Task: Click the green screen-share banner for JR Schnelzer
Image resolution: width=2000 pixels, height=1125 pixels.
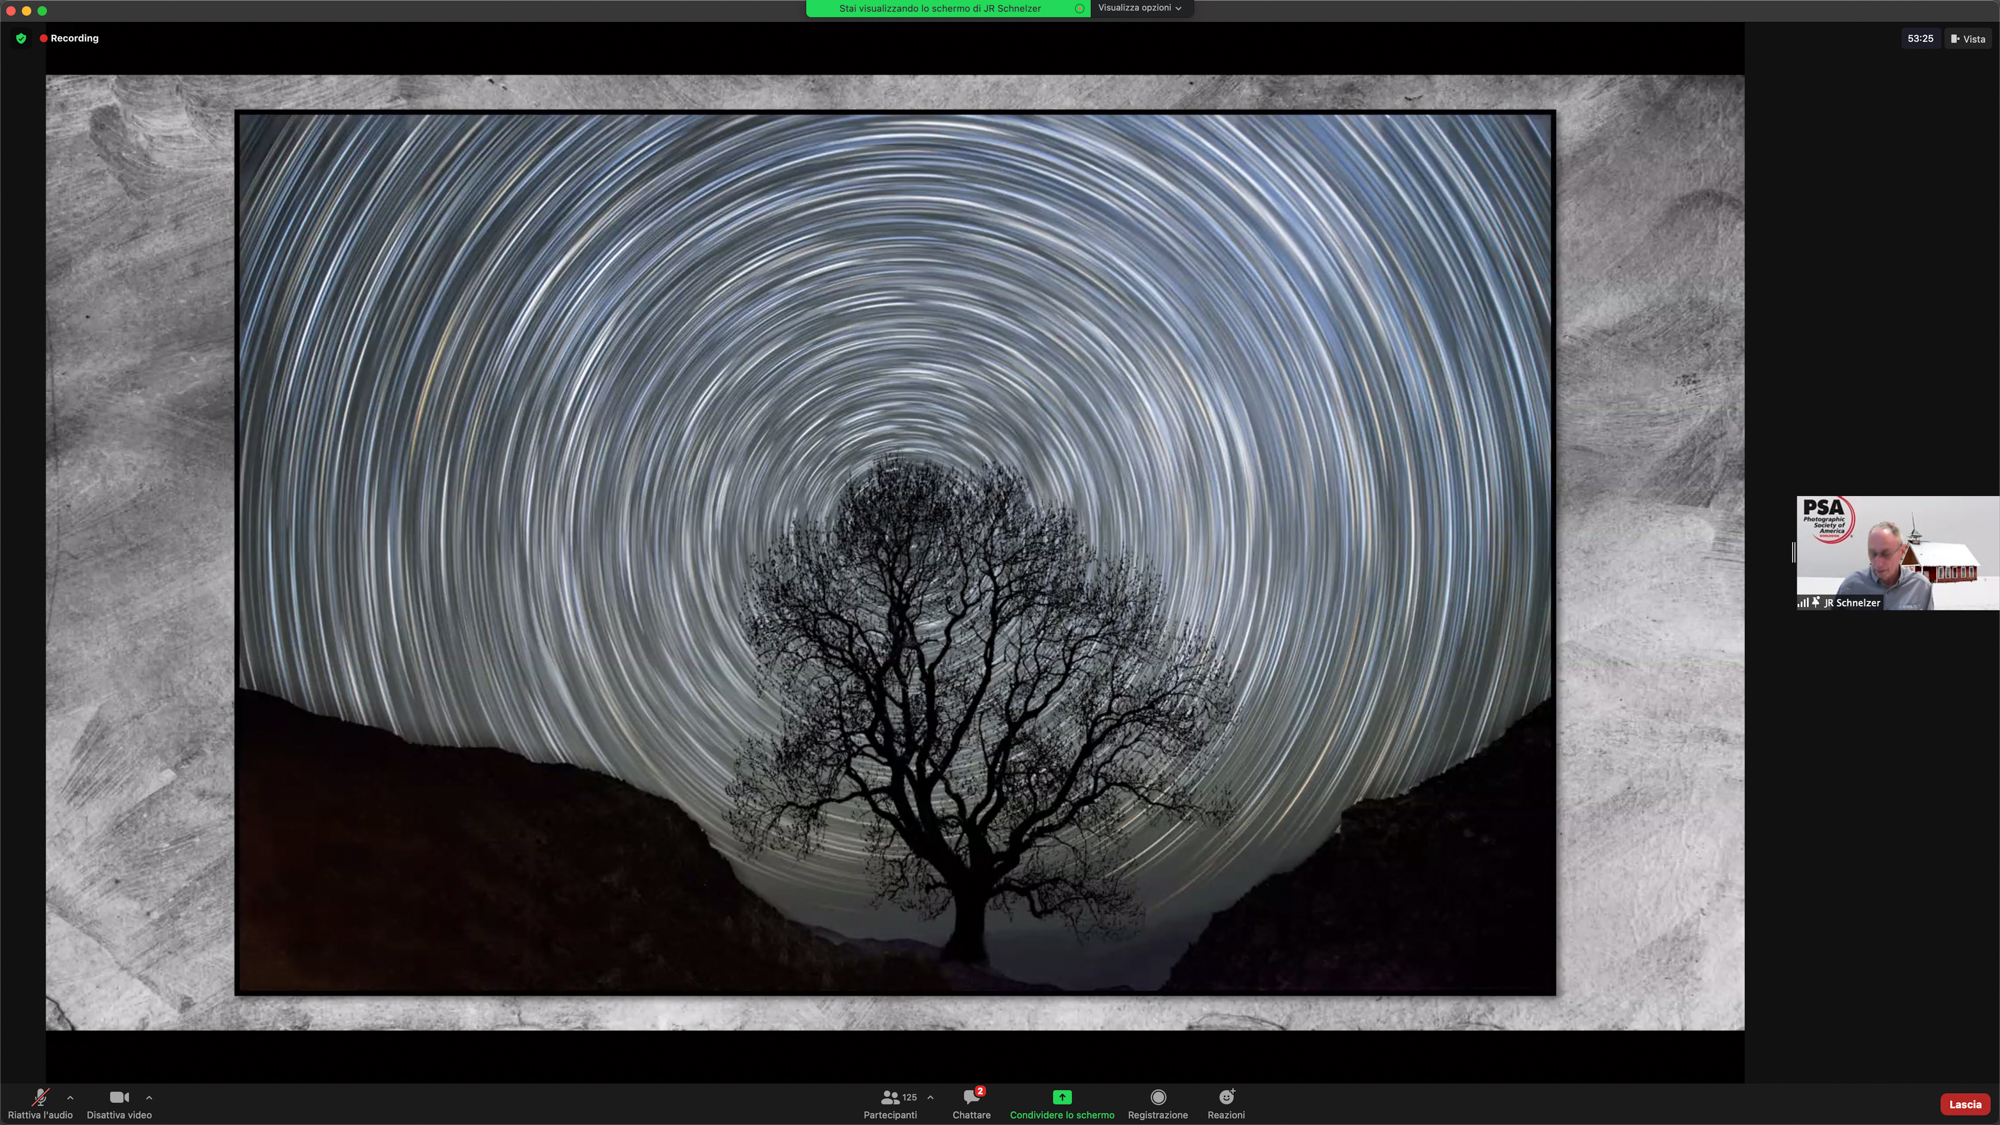Action: tap(947, 8)
